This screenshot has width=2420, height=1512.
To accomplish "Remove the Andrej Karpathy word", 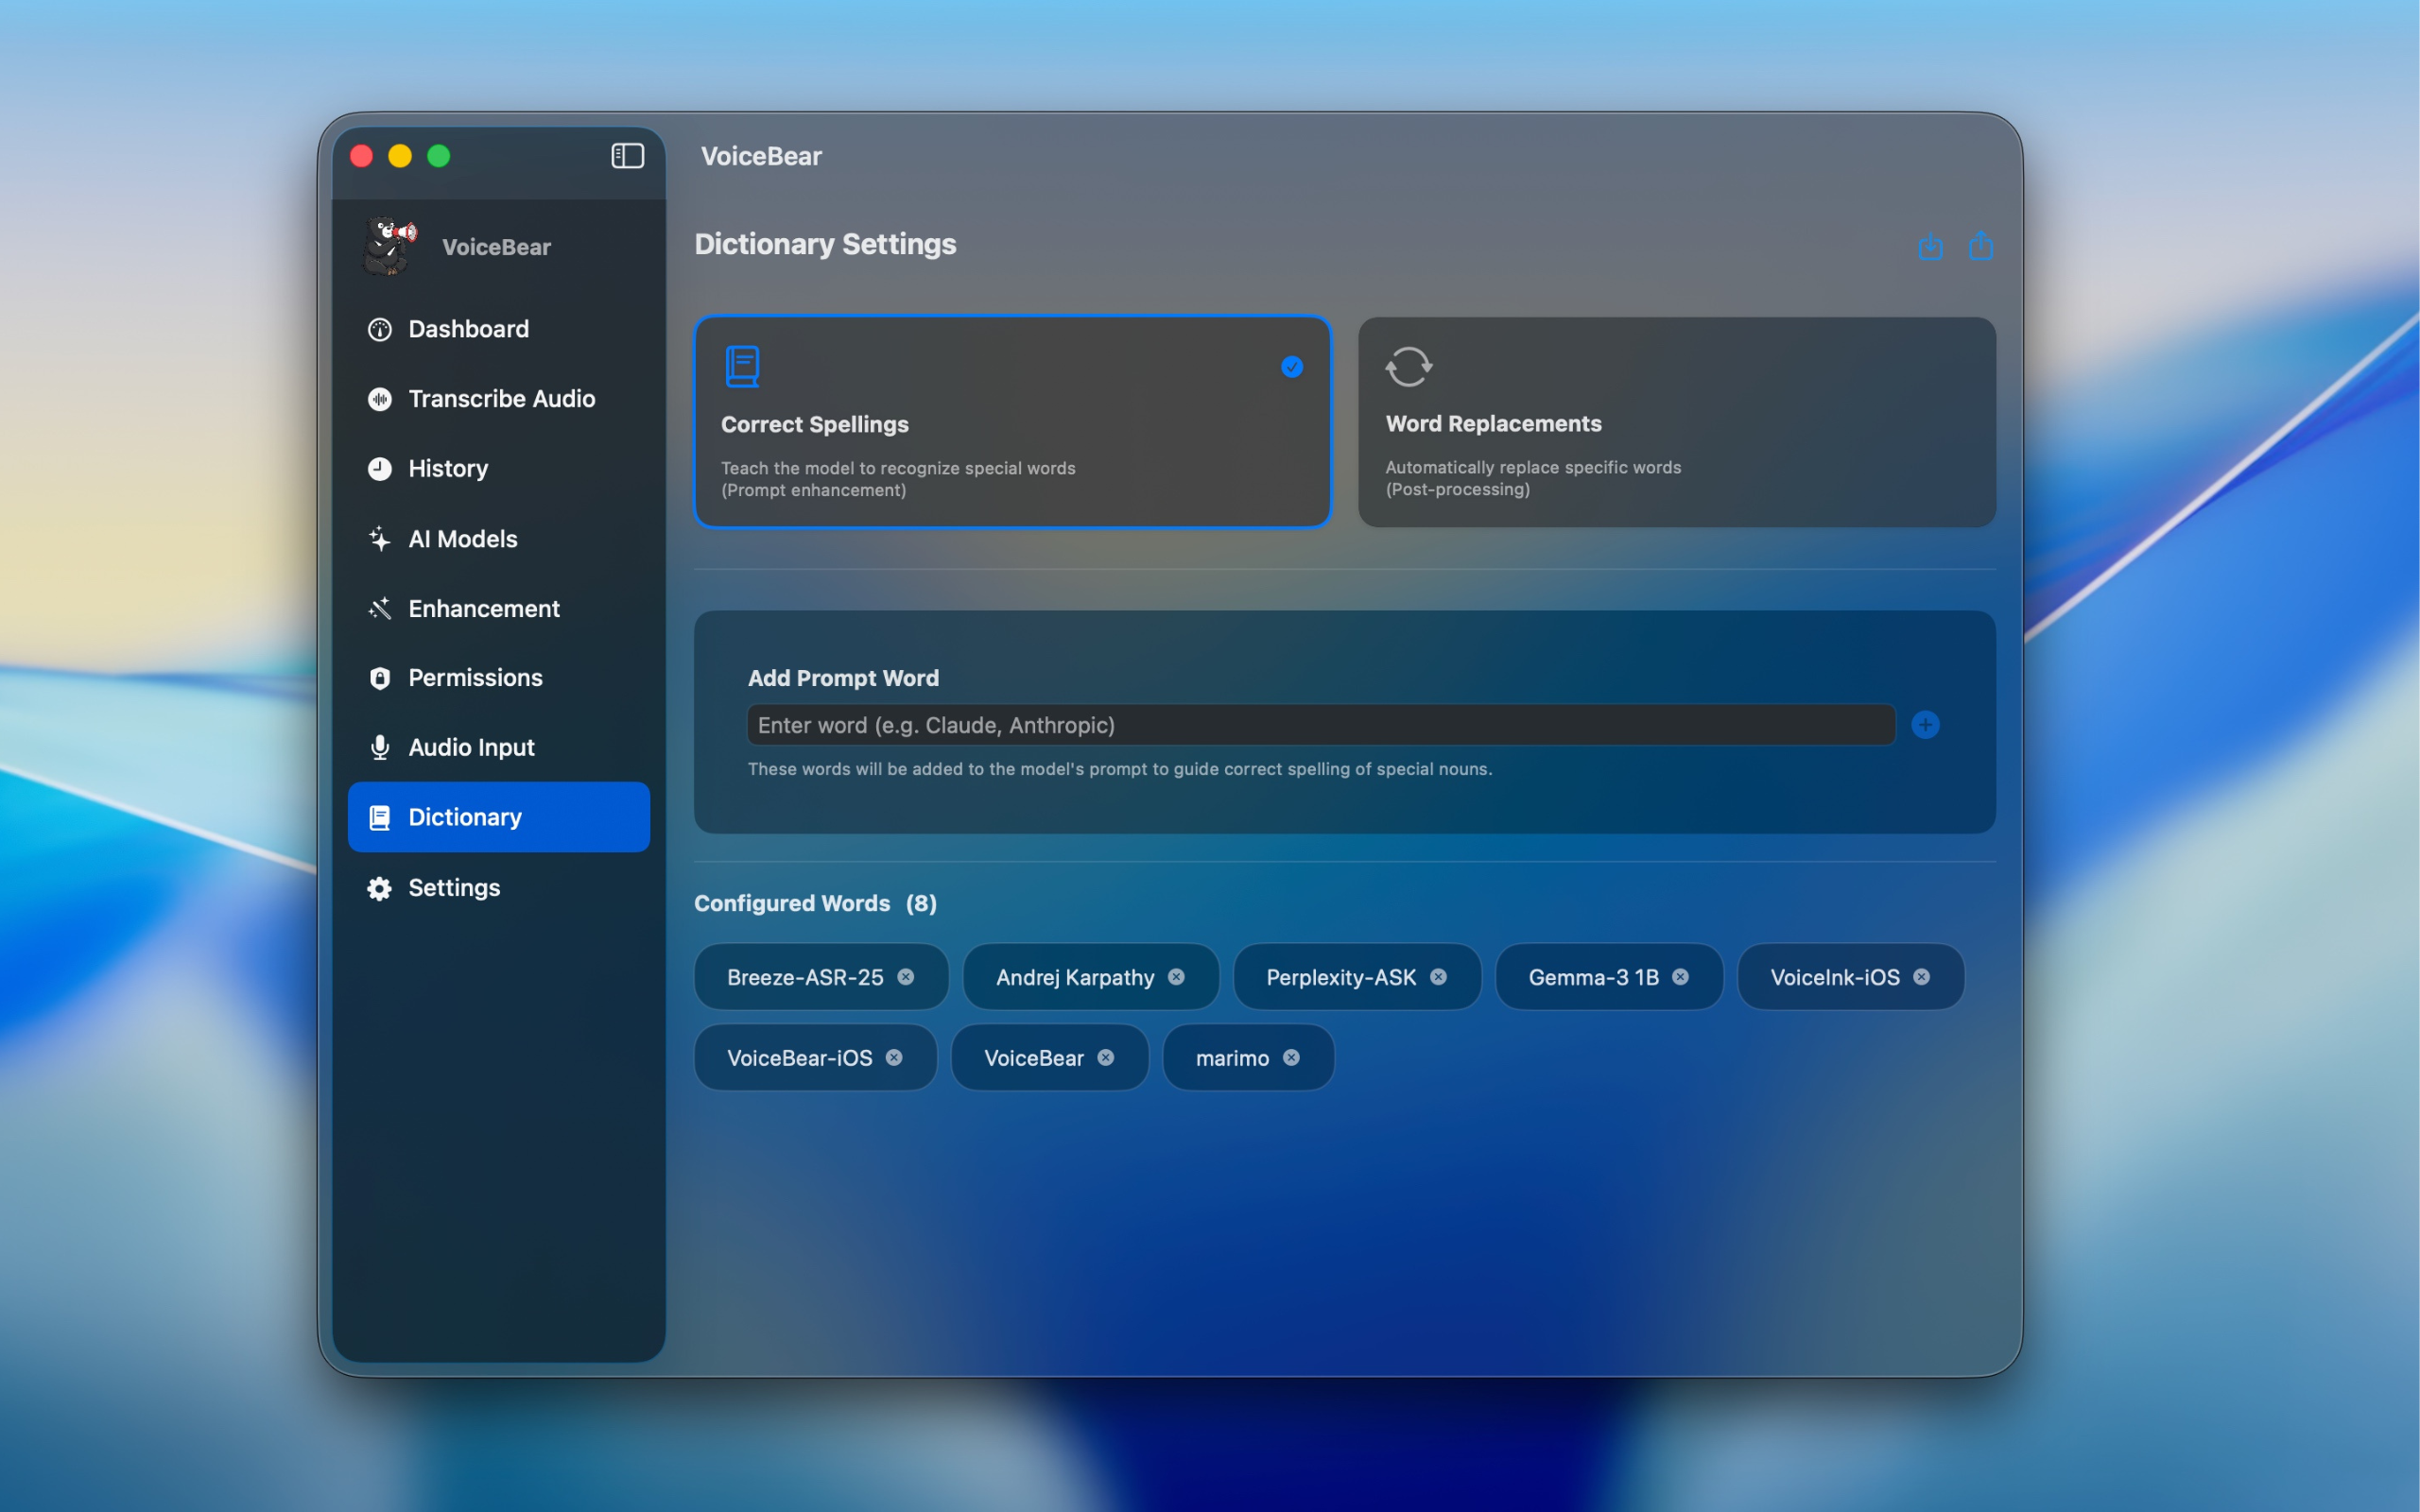I will pyautogui.click(x=1176, y=977).
